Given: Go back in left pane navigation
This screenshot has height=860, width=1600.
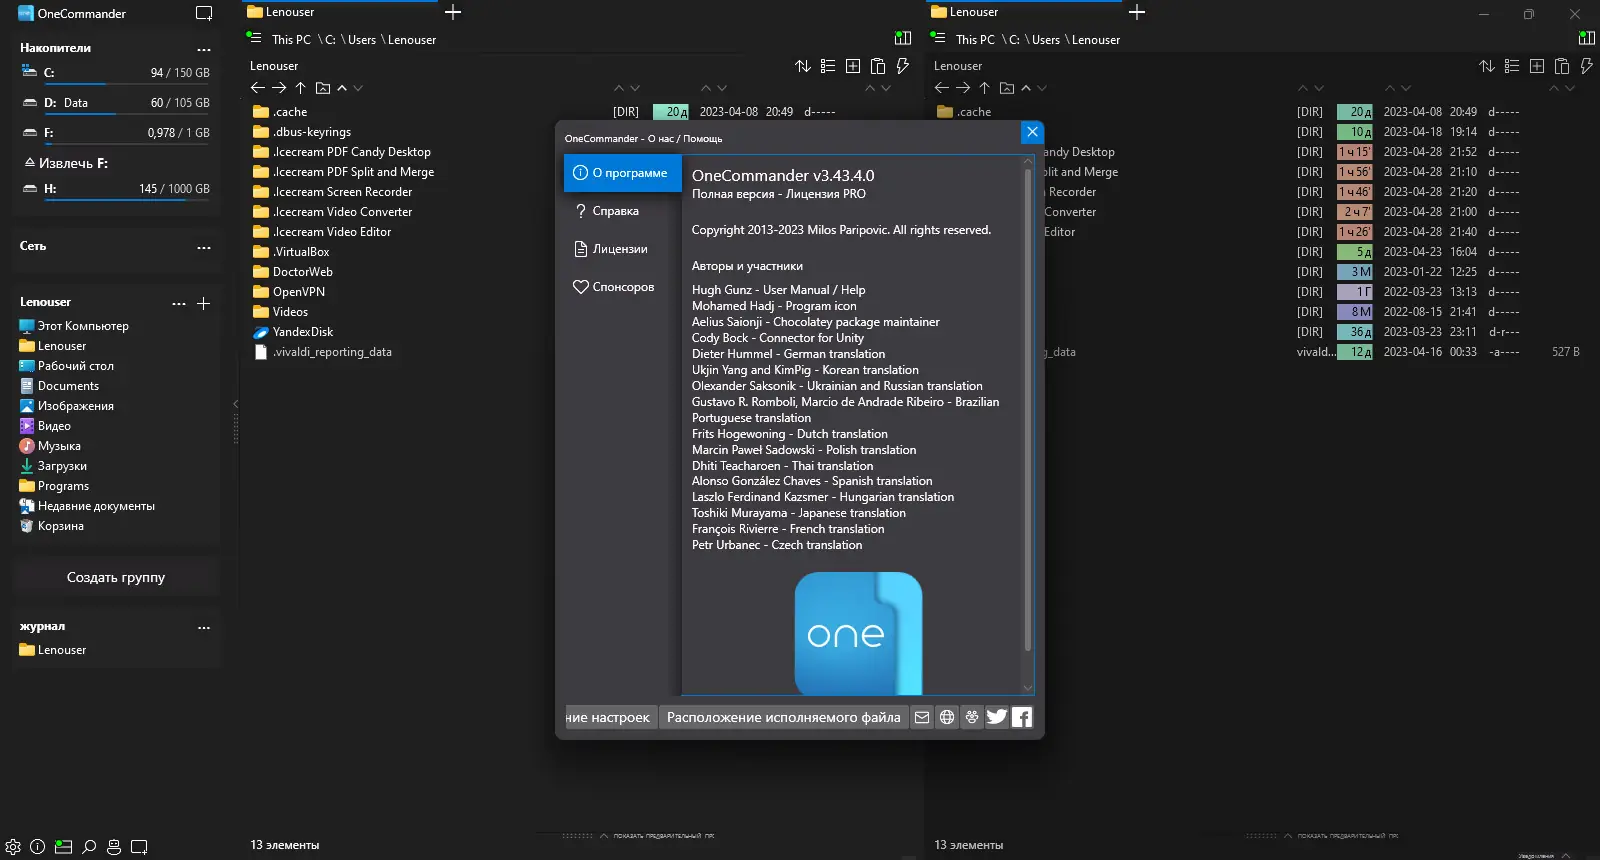Looking at the screenshot, I should click(258, 88).
